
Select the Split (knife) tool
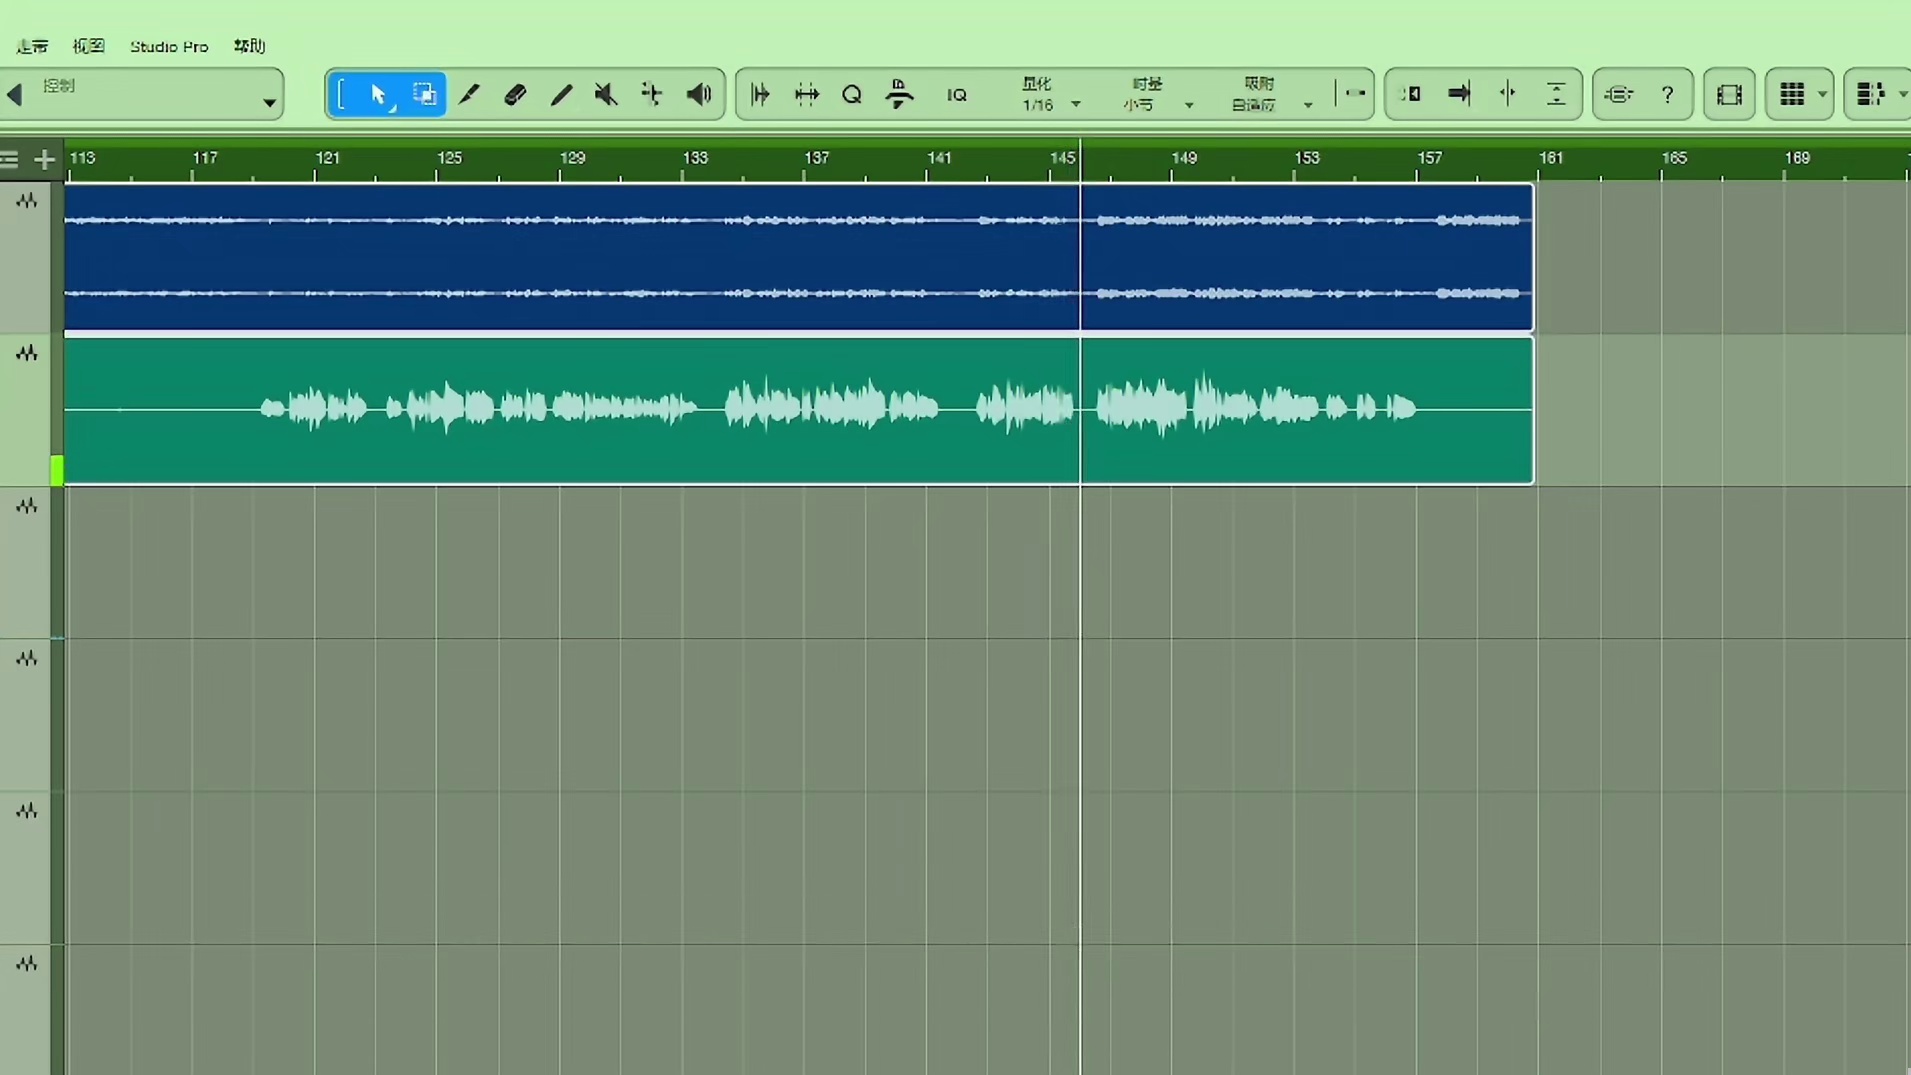469,95
